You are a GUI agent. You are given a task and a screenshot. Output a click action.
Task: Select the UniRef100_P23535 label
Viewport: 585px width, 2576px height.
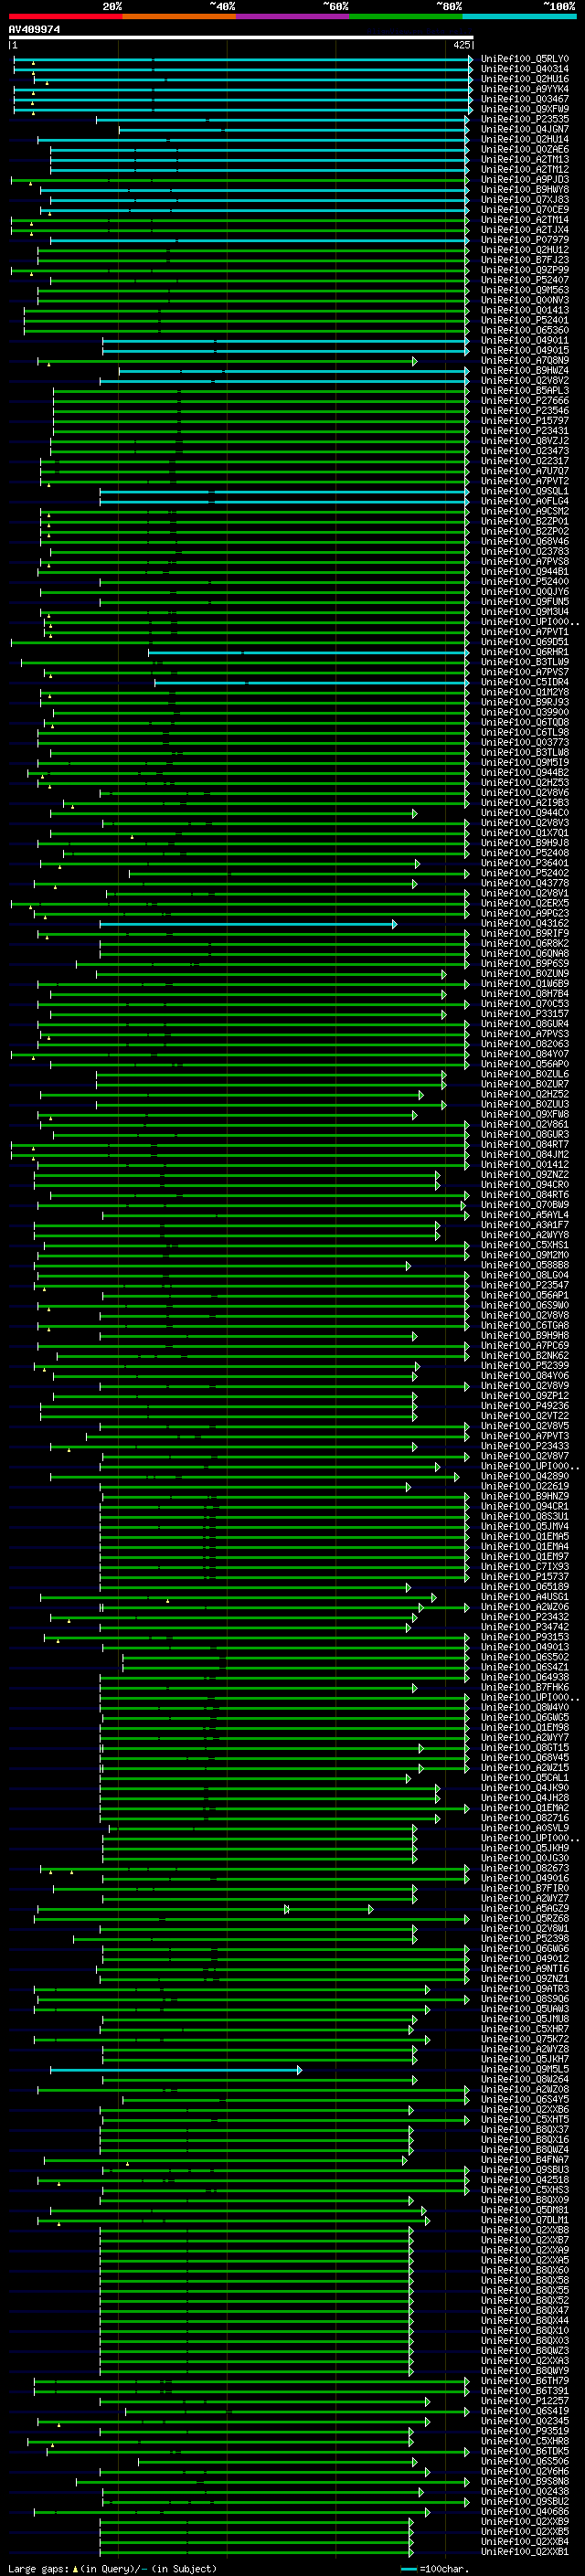[525, 120]
